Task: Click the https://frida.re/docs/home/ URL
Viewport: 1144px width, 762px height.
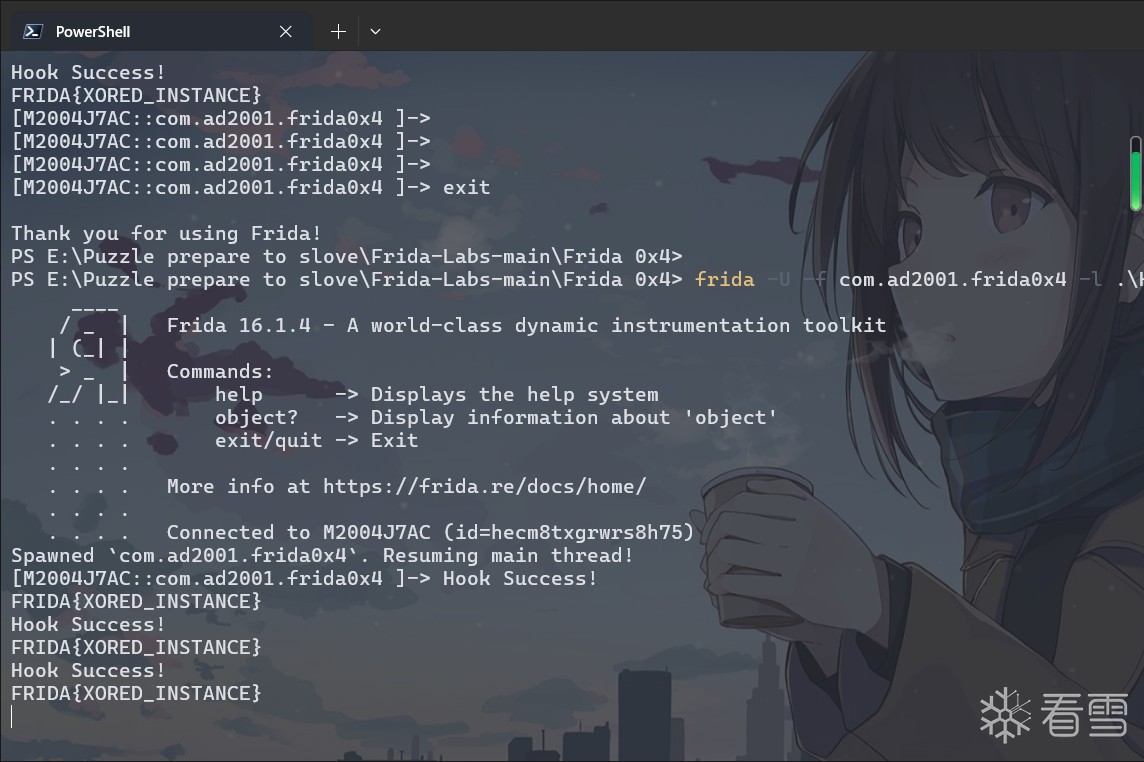Action: coord(484,486)
